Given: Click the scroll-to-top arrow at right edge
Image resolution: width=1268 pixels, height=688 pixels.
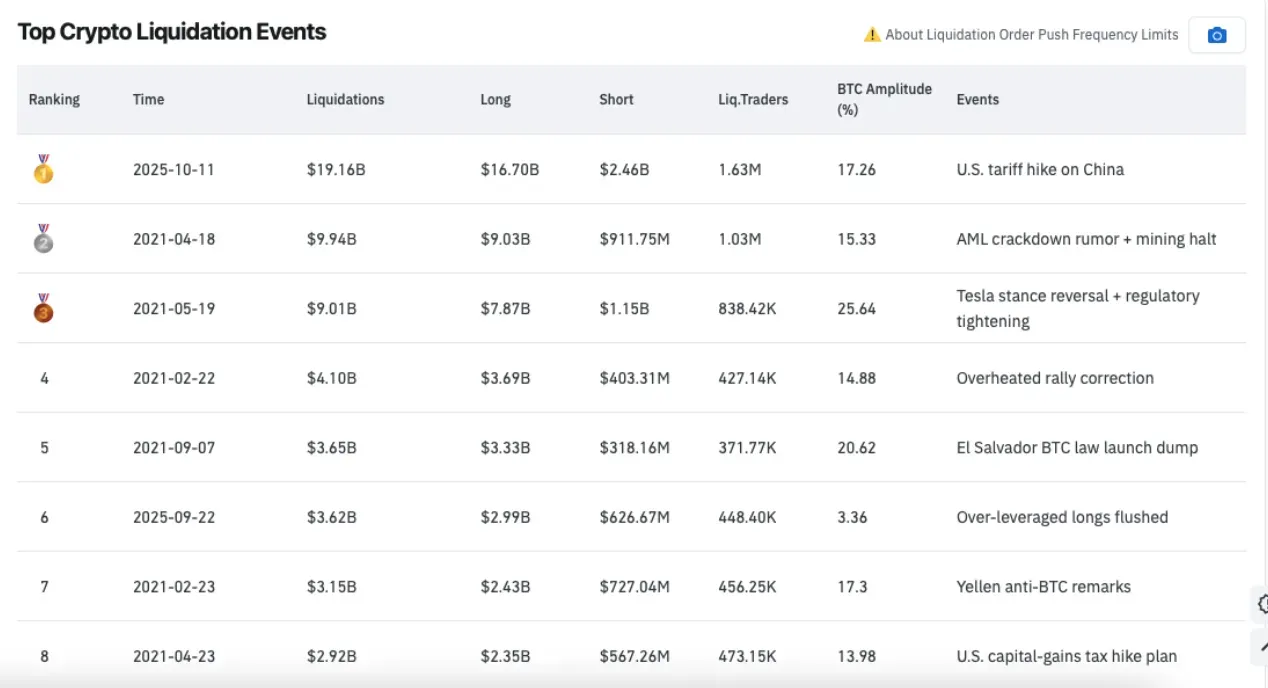Looking at the screenshot, I should (1262, 645).
